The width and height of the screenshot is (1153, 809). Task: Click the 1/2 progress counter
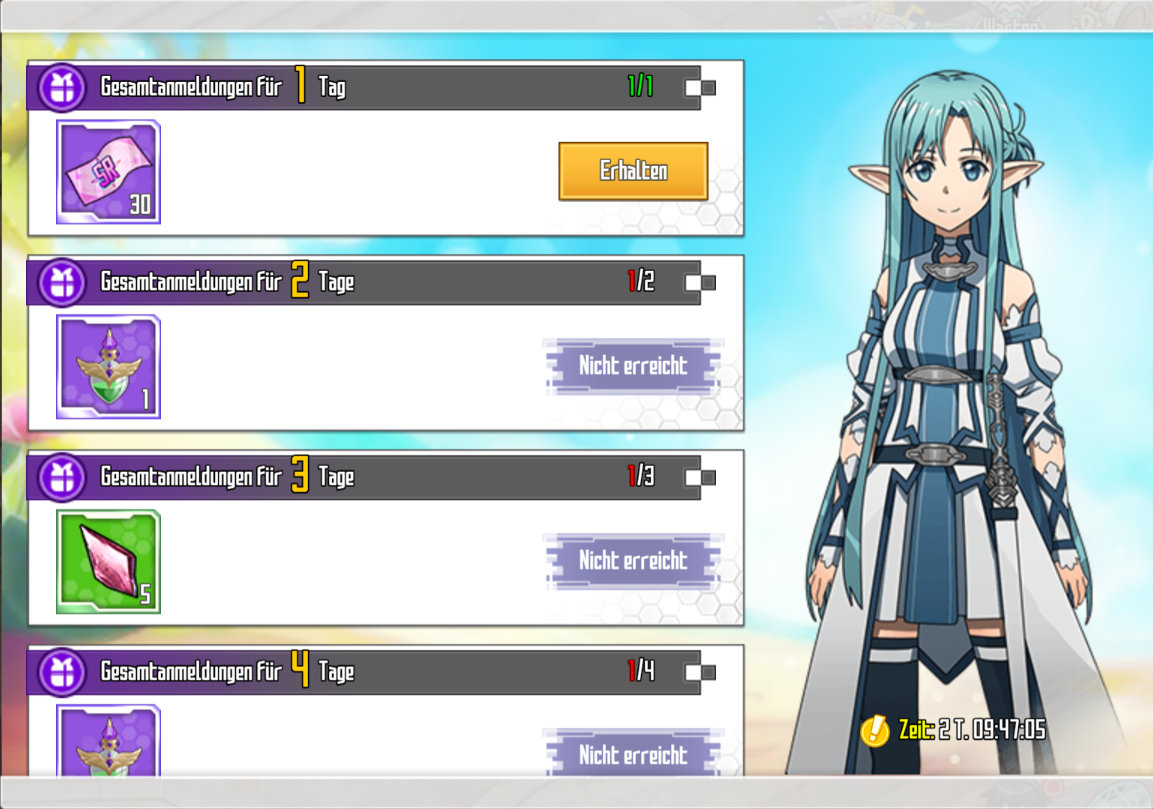click(640, 281)
